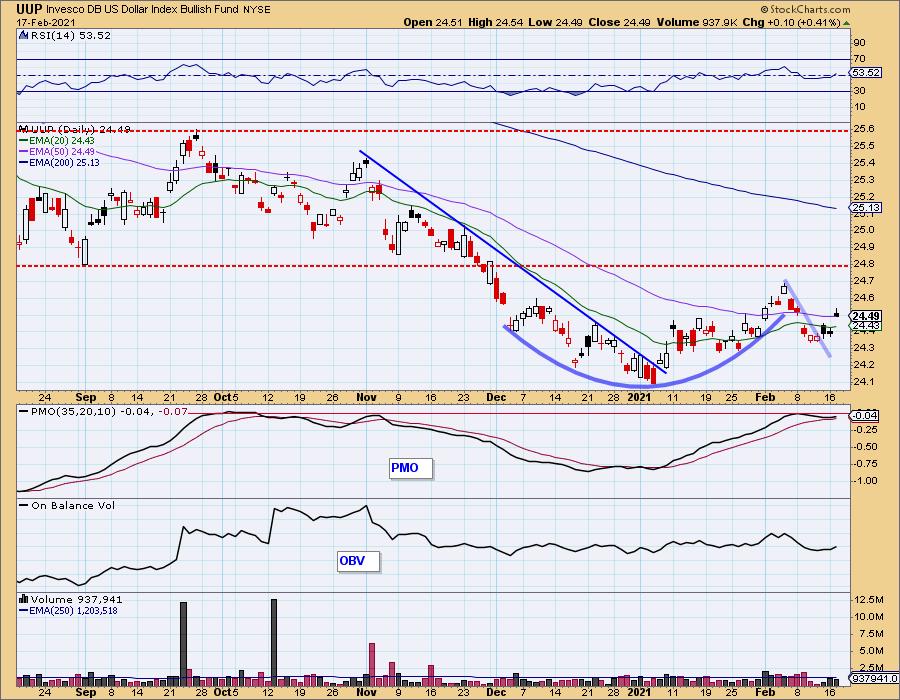Viewport: 900px width, 700px height.
Task: Click the tall late-September volume bar
Action: [x=184, y=644]
